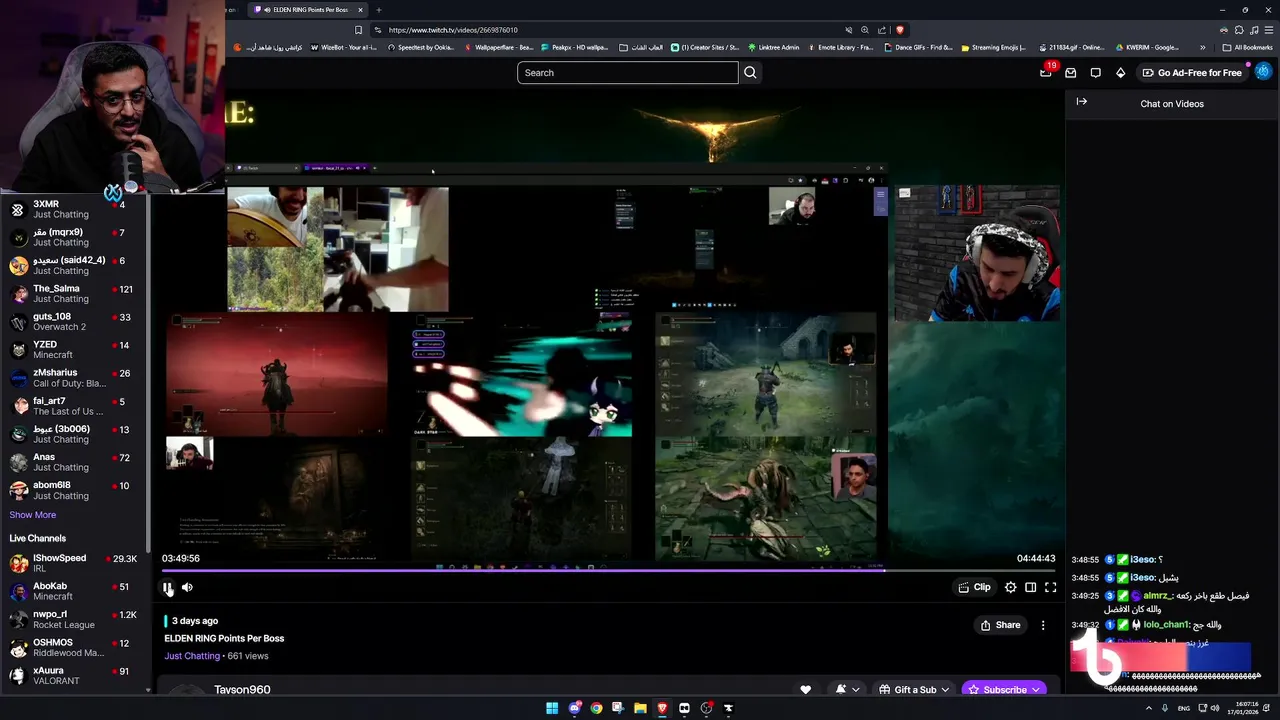Open the Brave Shields lion icon
This screenshot has width=1280, height=720.
click(900, 30)
